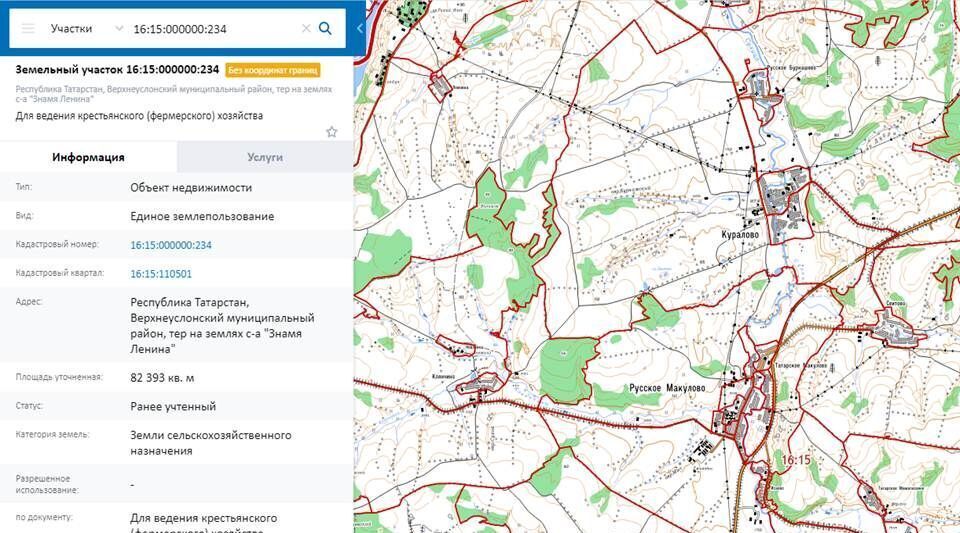Image resolution: width=960 pixels, height=533 pixels.
Task: Clear the search field with X
Action: 306,29
